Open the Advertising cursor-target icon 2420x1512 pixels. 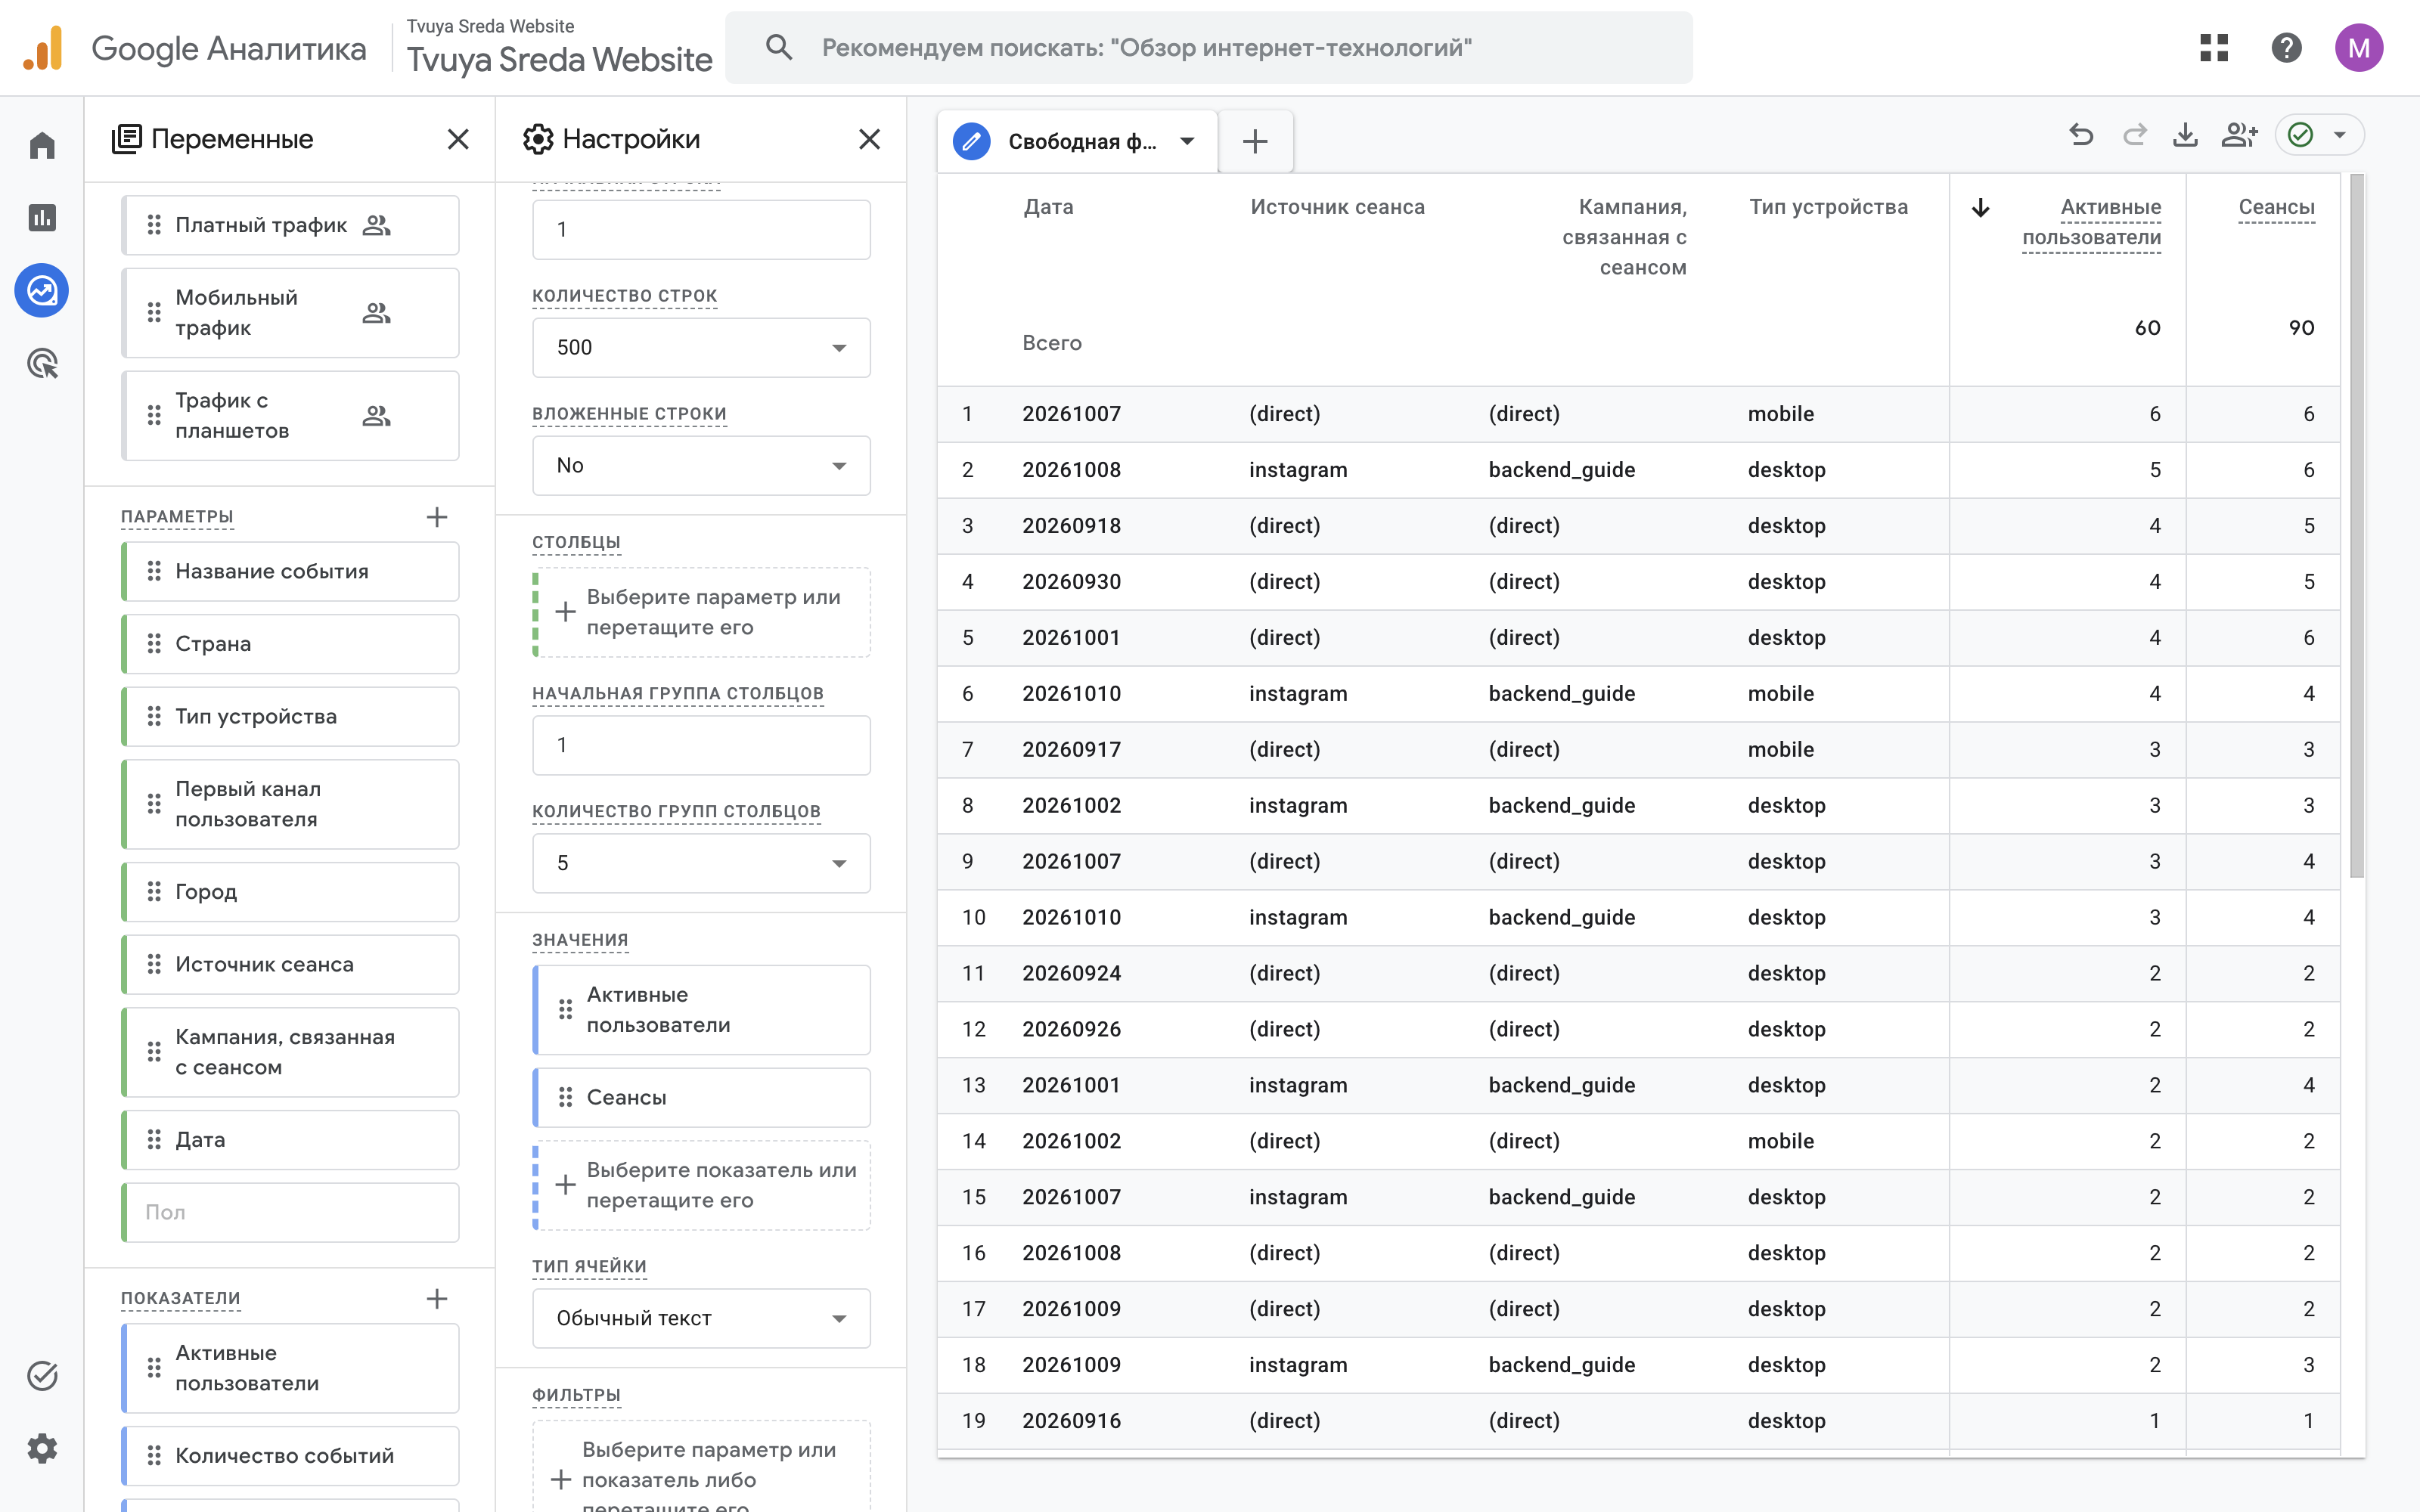42,364
